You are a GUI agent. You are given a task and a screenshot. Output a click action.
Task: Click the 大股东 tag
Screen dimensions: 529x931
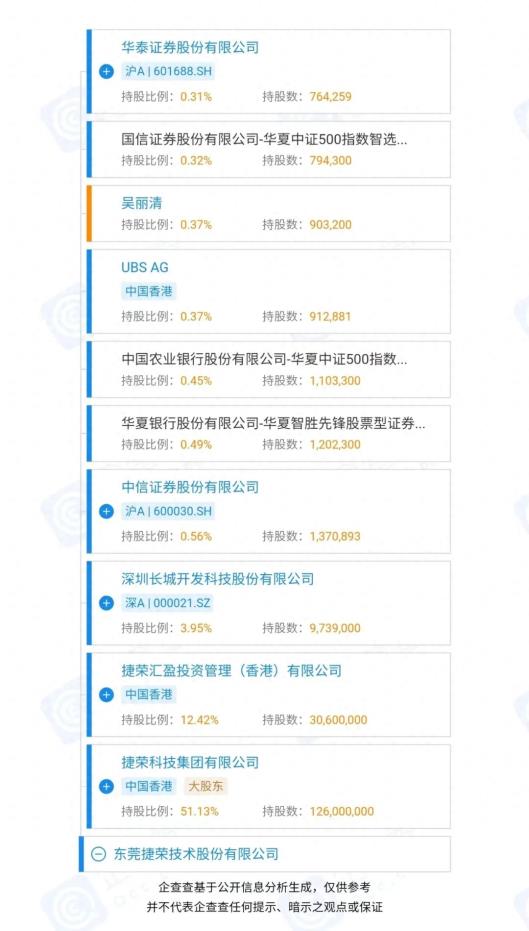[205, 786]
